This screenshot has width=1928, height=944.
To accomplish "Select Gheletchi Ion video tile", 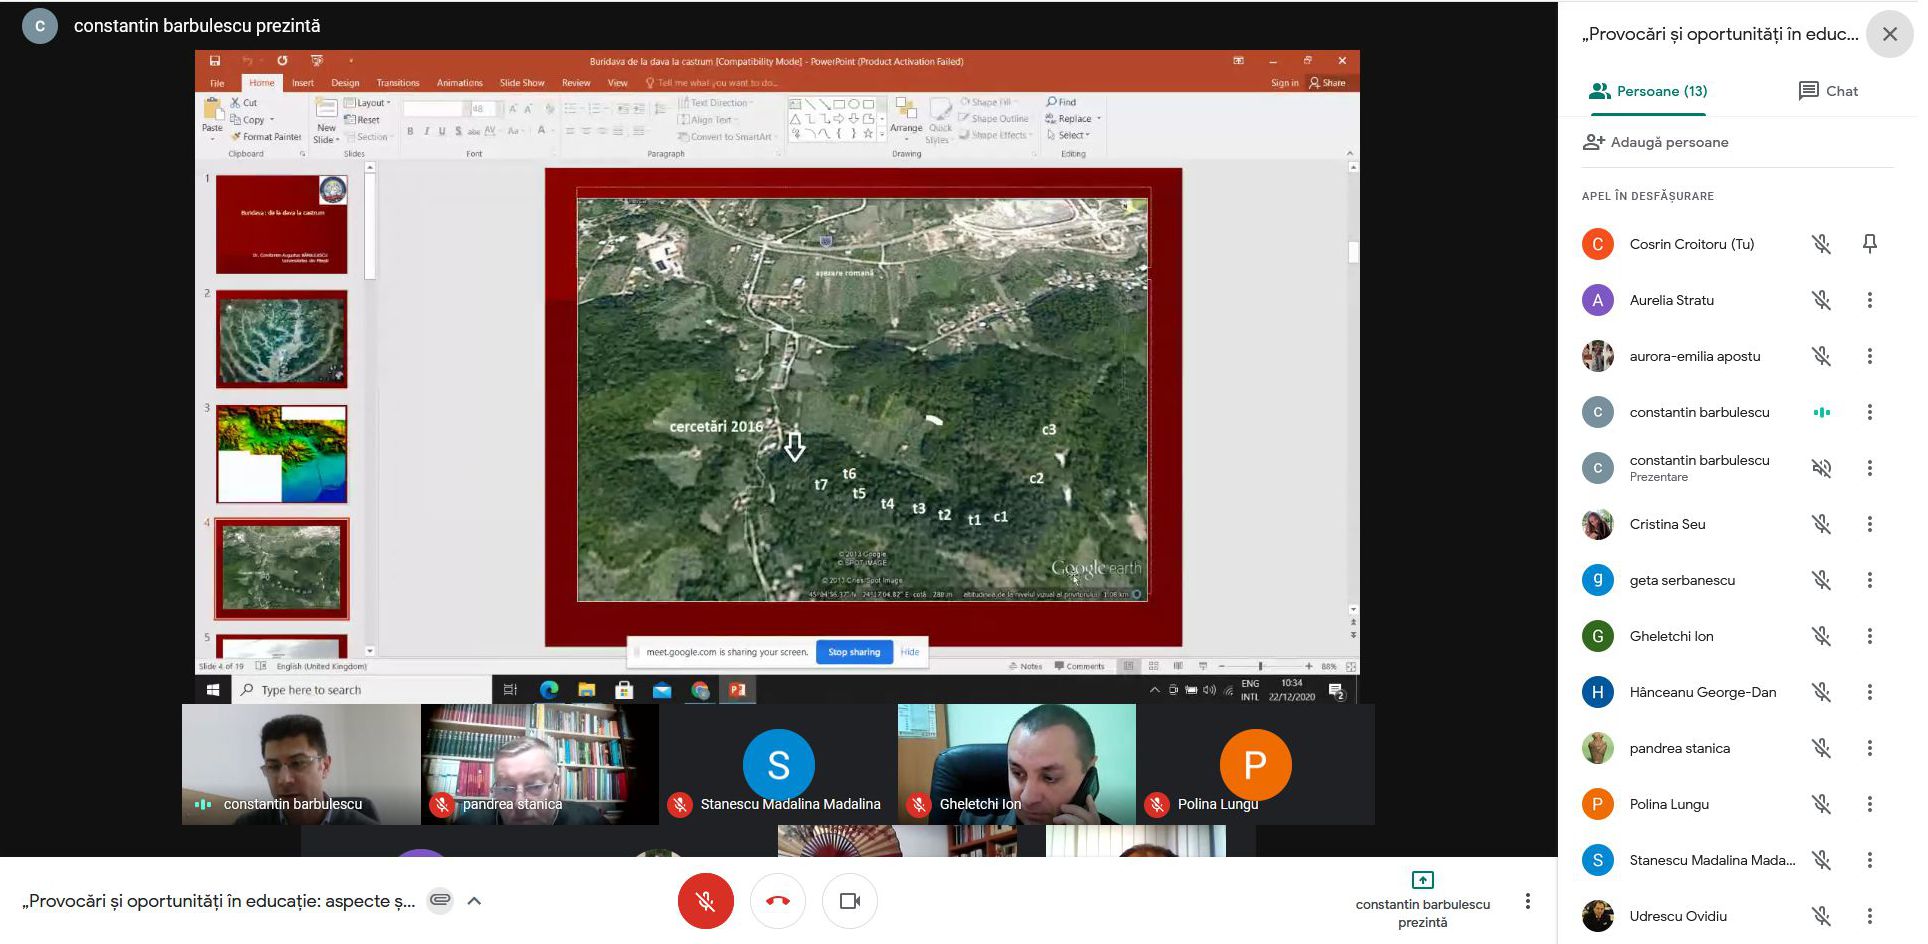I will 1016,763.
